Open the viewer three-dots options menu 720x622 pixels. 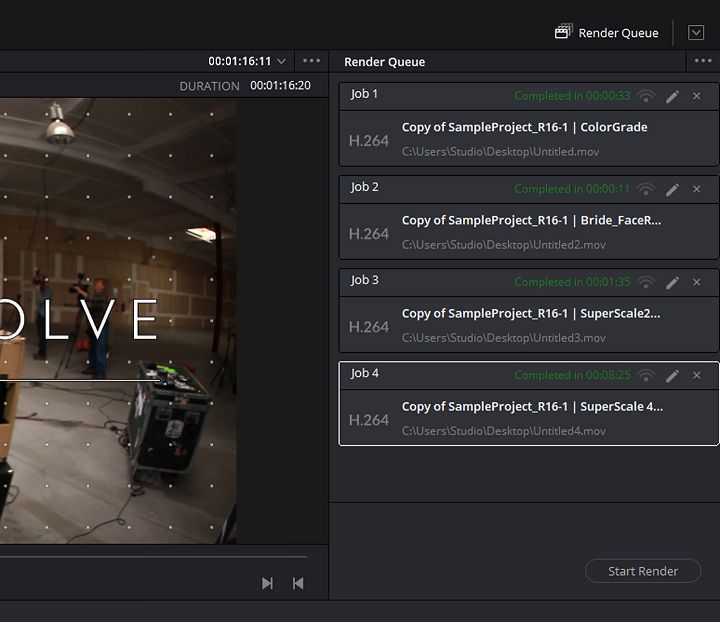click(311, 61)
